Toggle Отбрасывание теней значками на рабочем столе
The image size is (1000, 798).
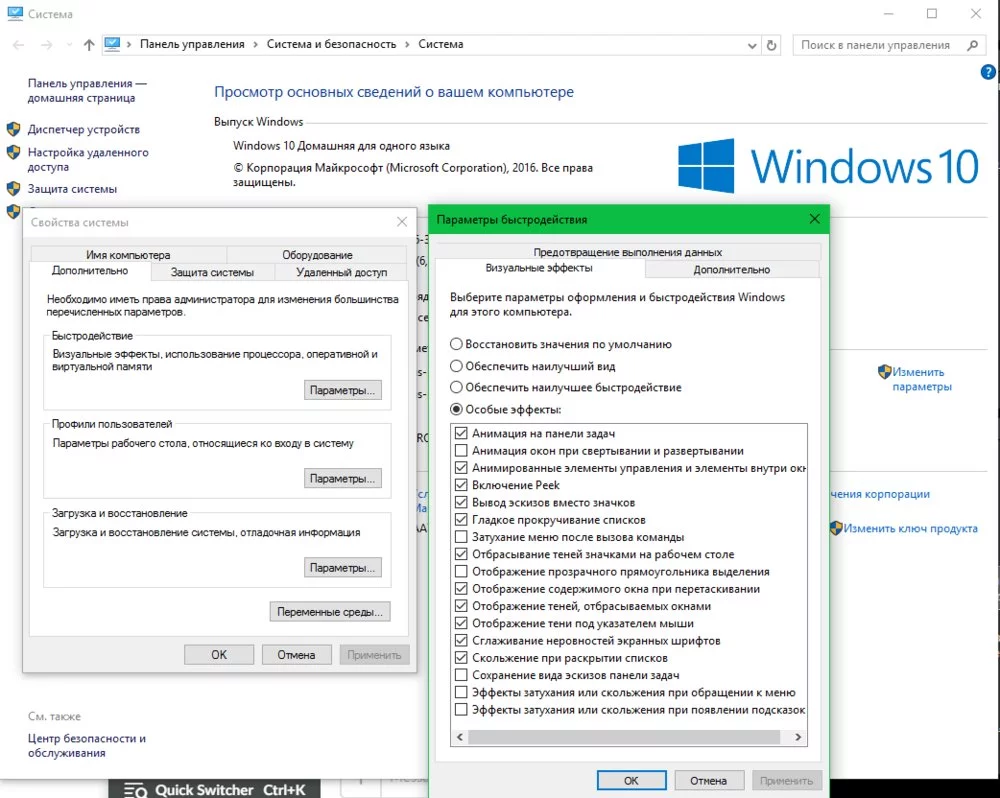coord(461,554)
